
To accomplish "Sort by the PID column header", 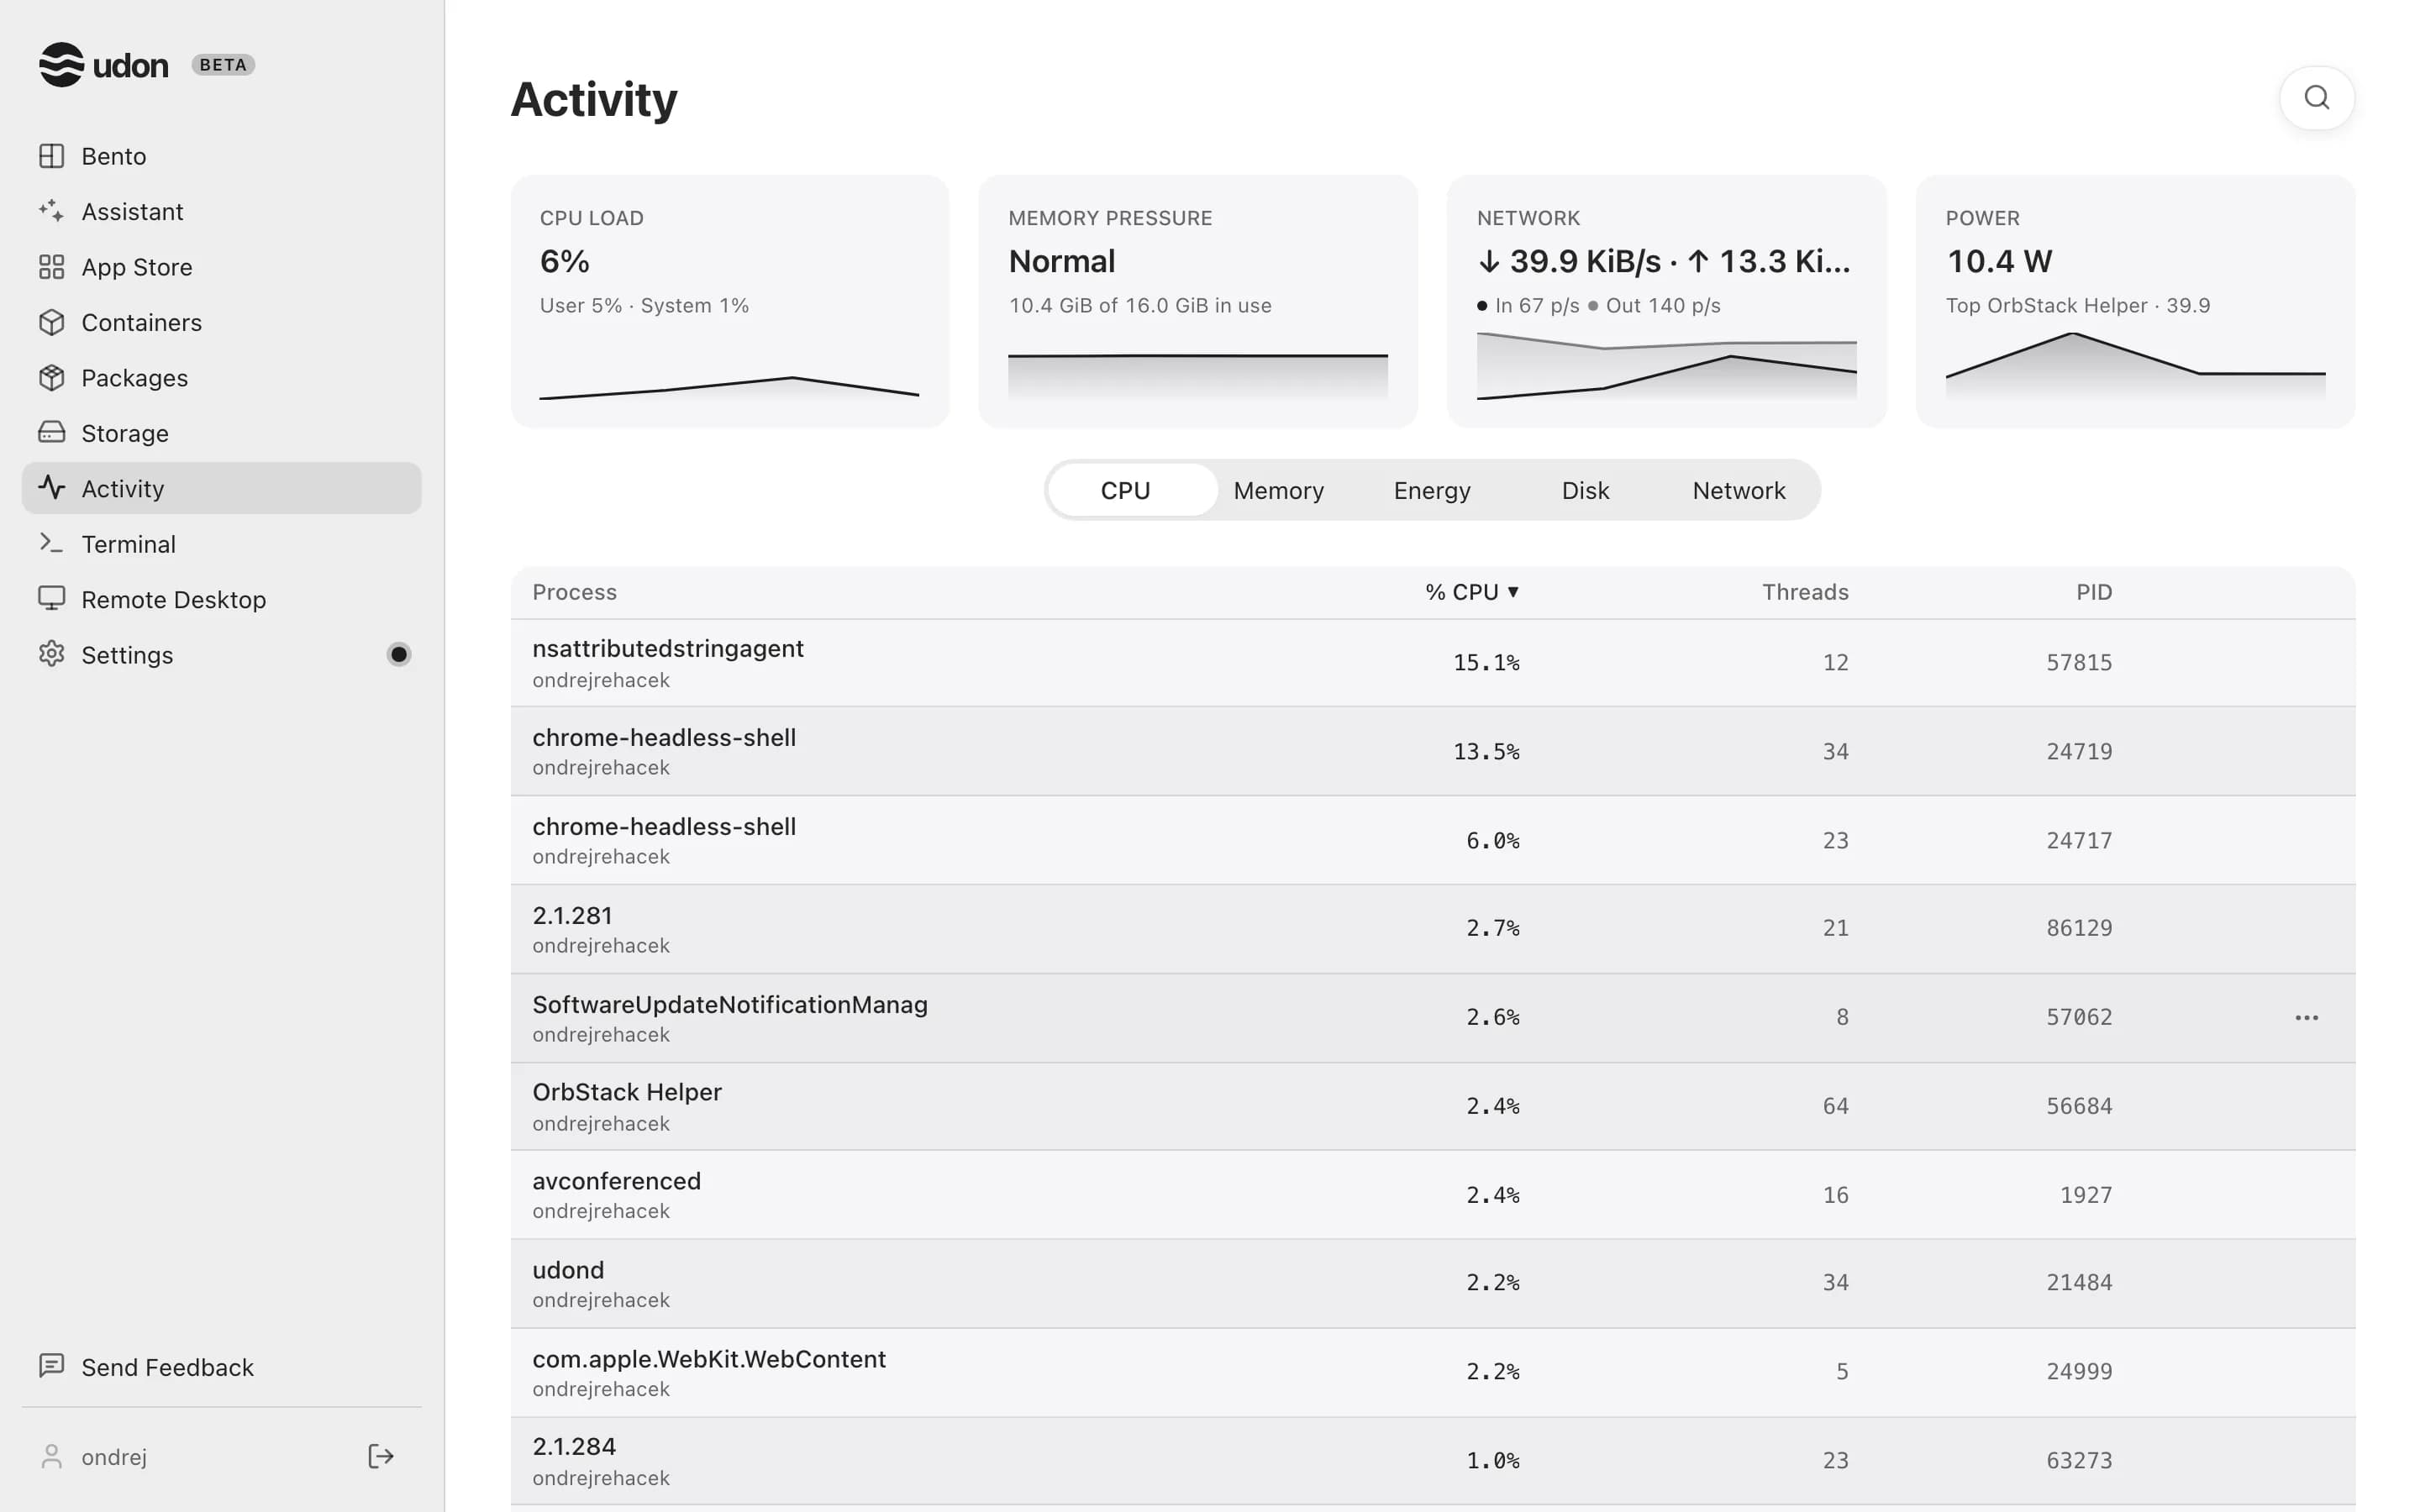I will coord(2093,592).
